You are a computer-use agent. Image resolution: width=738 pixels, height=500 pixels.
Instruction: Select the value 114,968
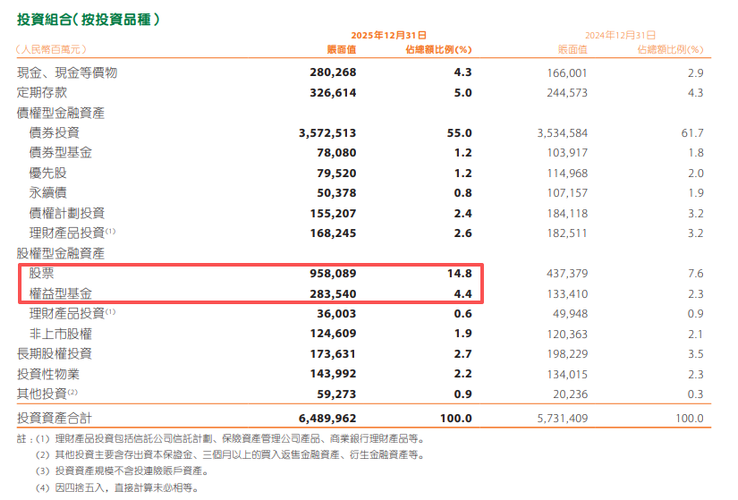pos(567,173)
